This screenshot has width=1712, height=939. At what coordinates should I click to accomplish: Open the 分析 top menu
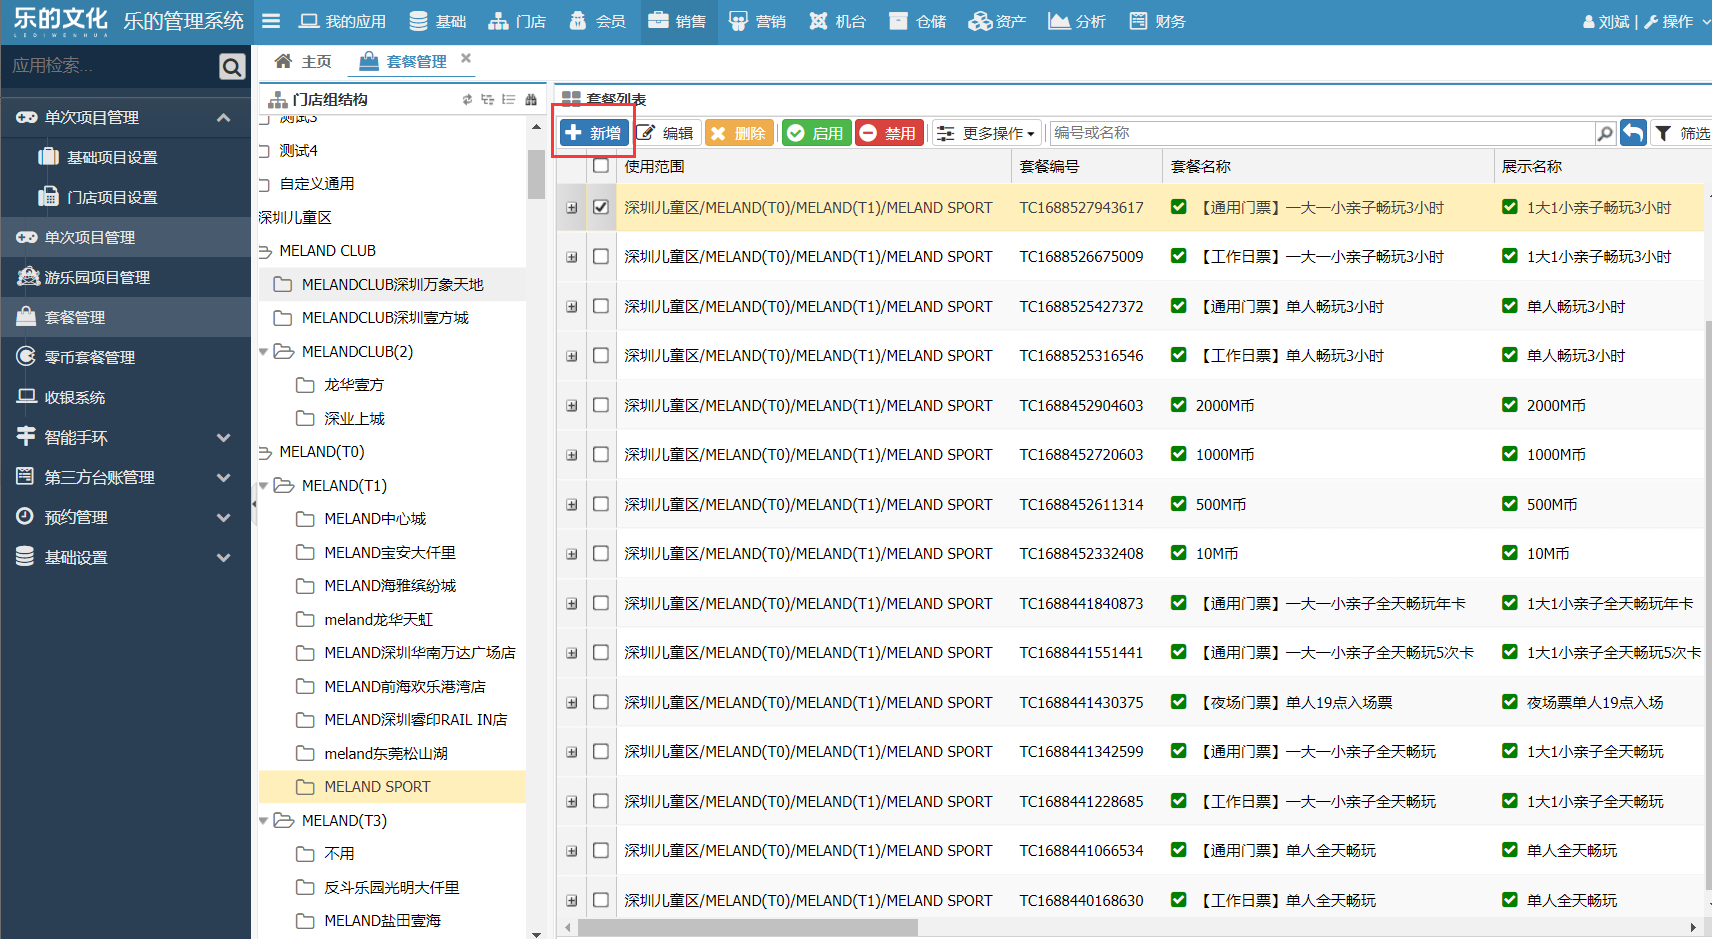(x=1077, y=21)
